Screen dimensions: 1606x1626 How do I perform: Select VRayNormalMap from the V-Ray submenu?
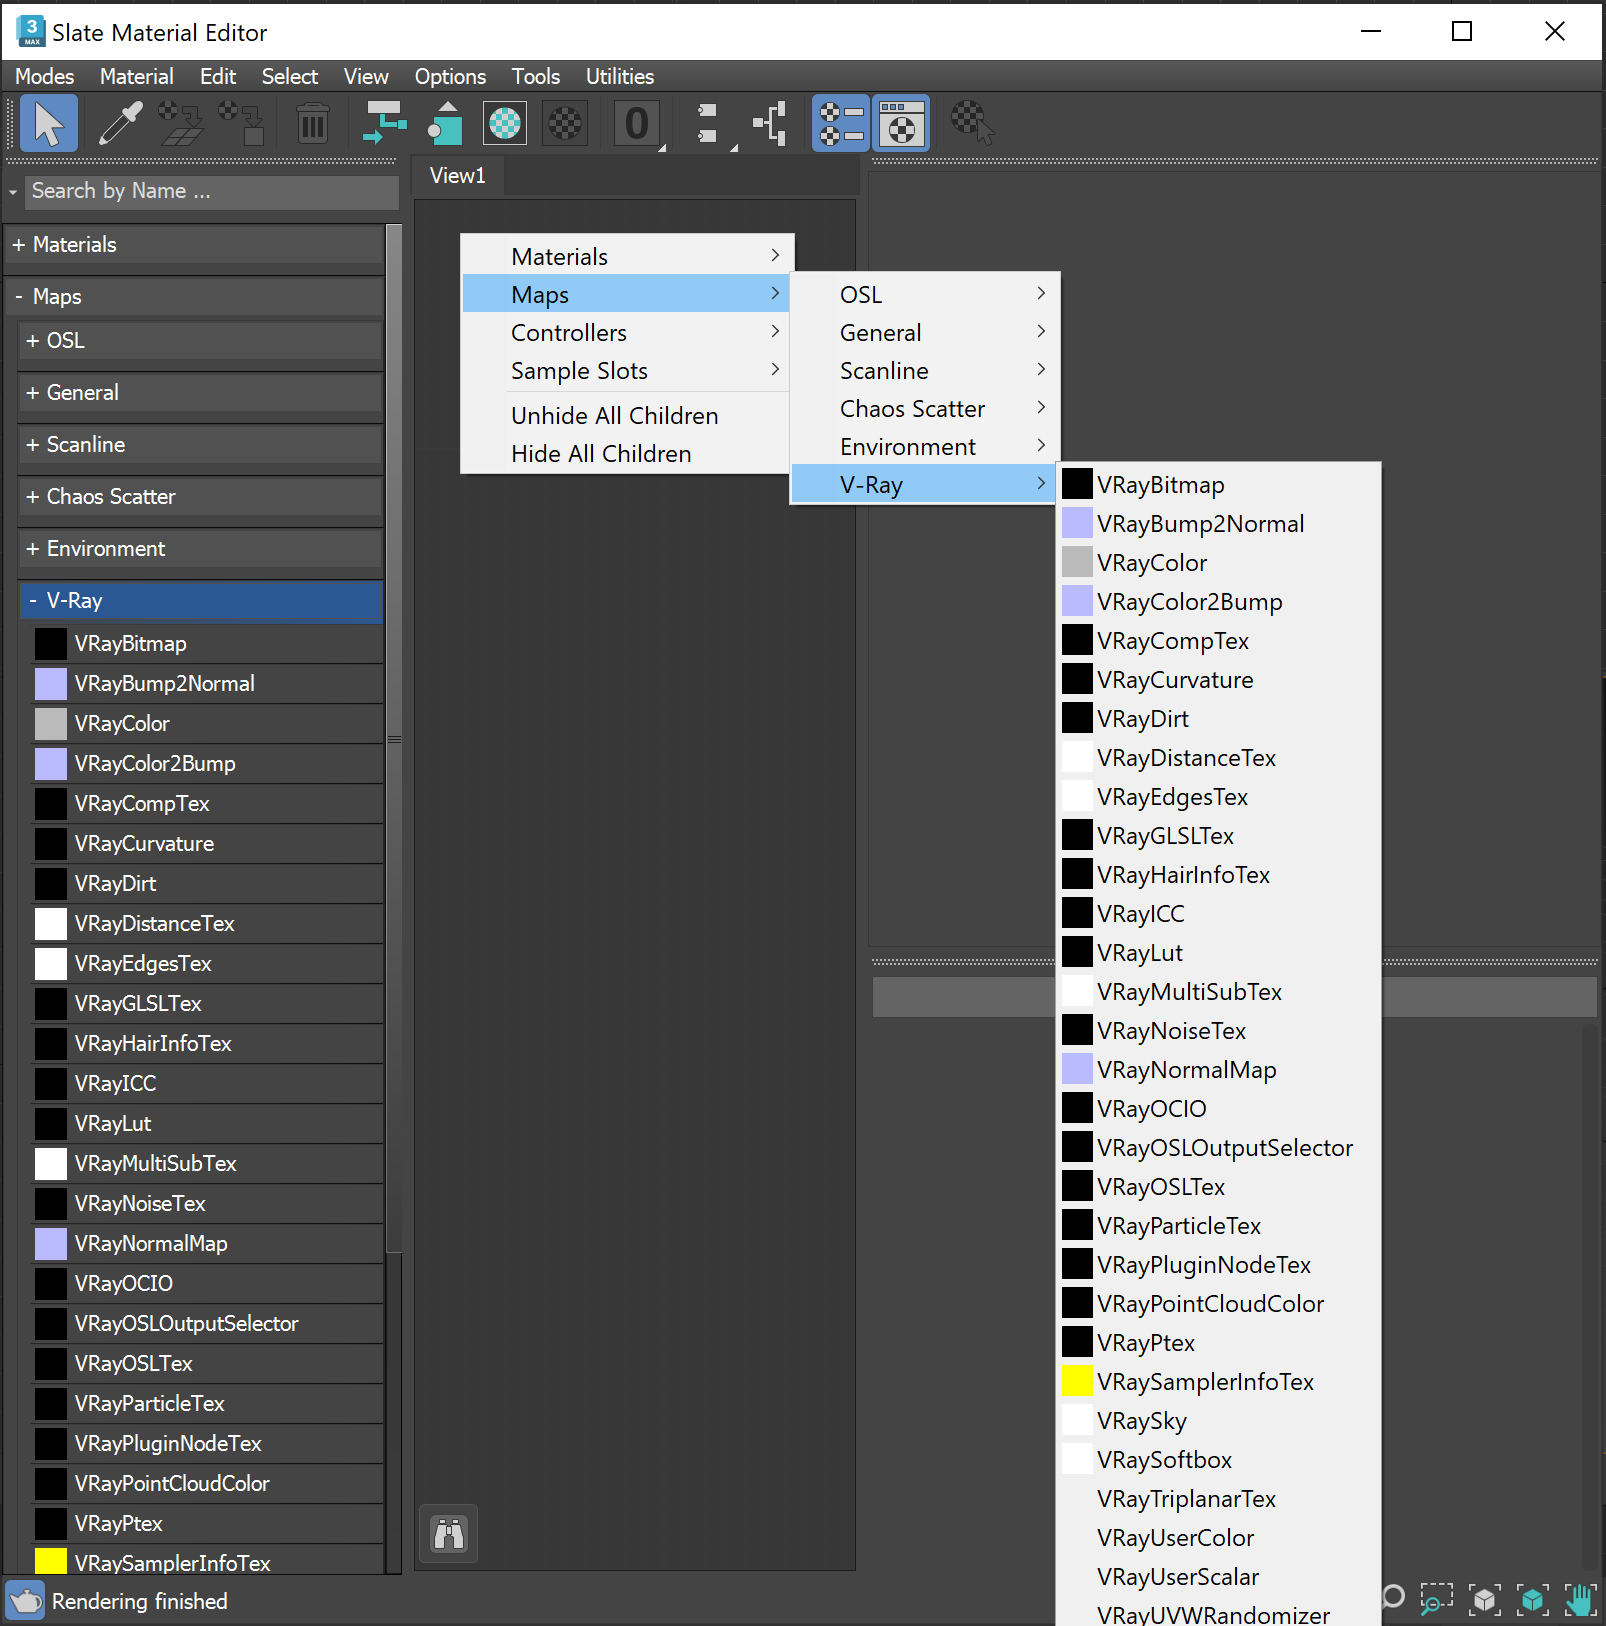tap(1187, 1069)
